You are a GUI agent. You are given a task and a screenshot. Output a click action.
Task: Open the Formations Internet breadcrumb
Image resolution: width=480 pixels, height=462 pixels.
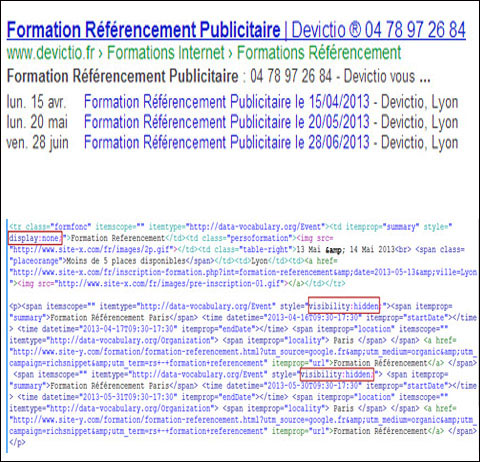(166, 53)
